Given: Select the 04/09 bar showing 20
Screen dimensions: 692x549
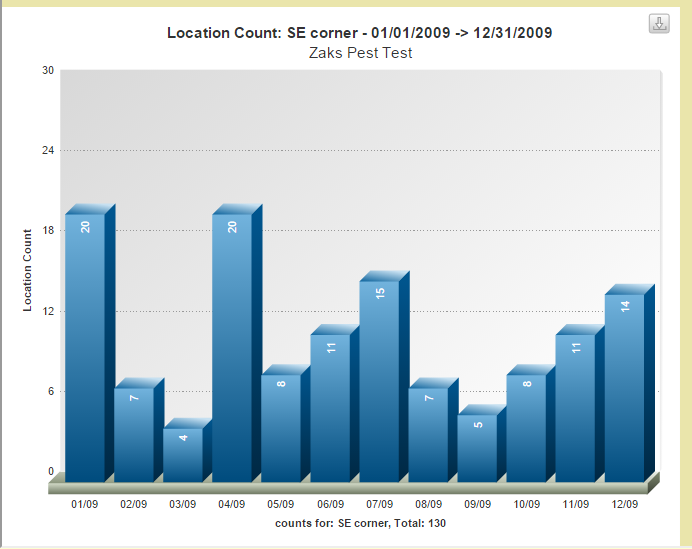Looking at the screenshot, I should (232, 345).
